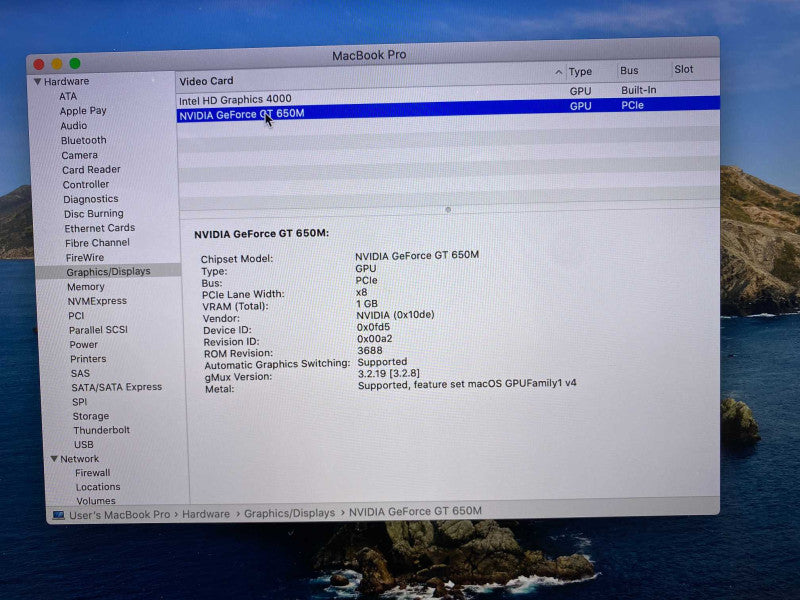The image size is (800, 600).
Task: Click the ROM Revision value 3688
Action: point(369,351)
